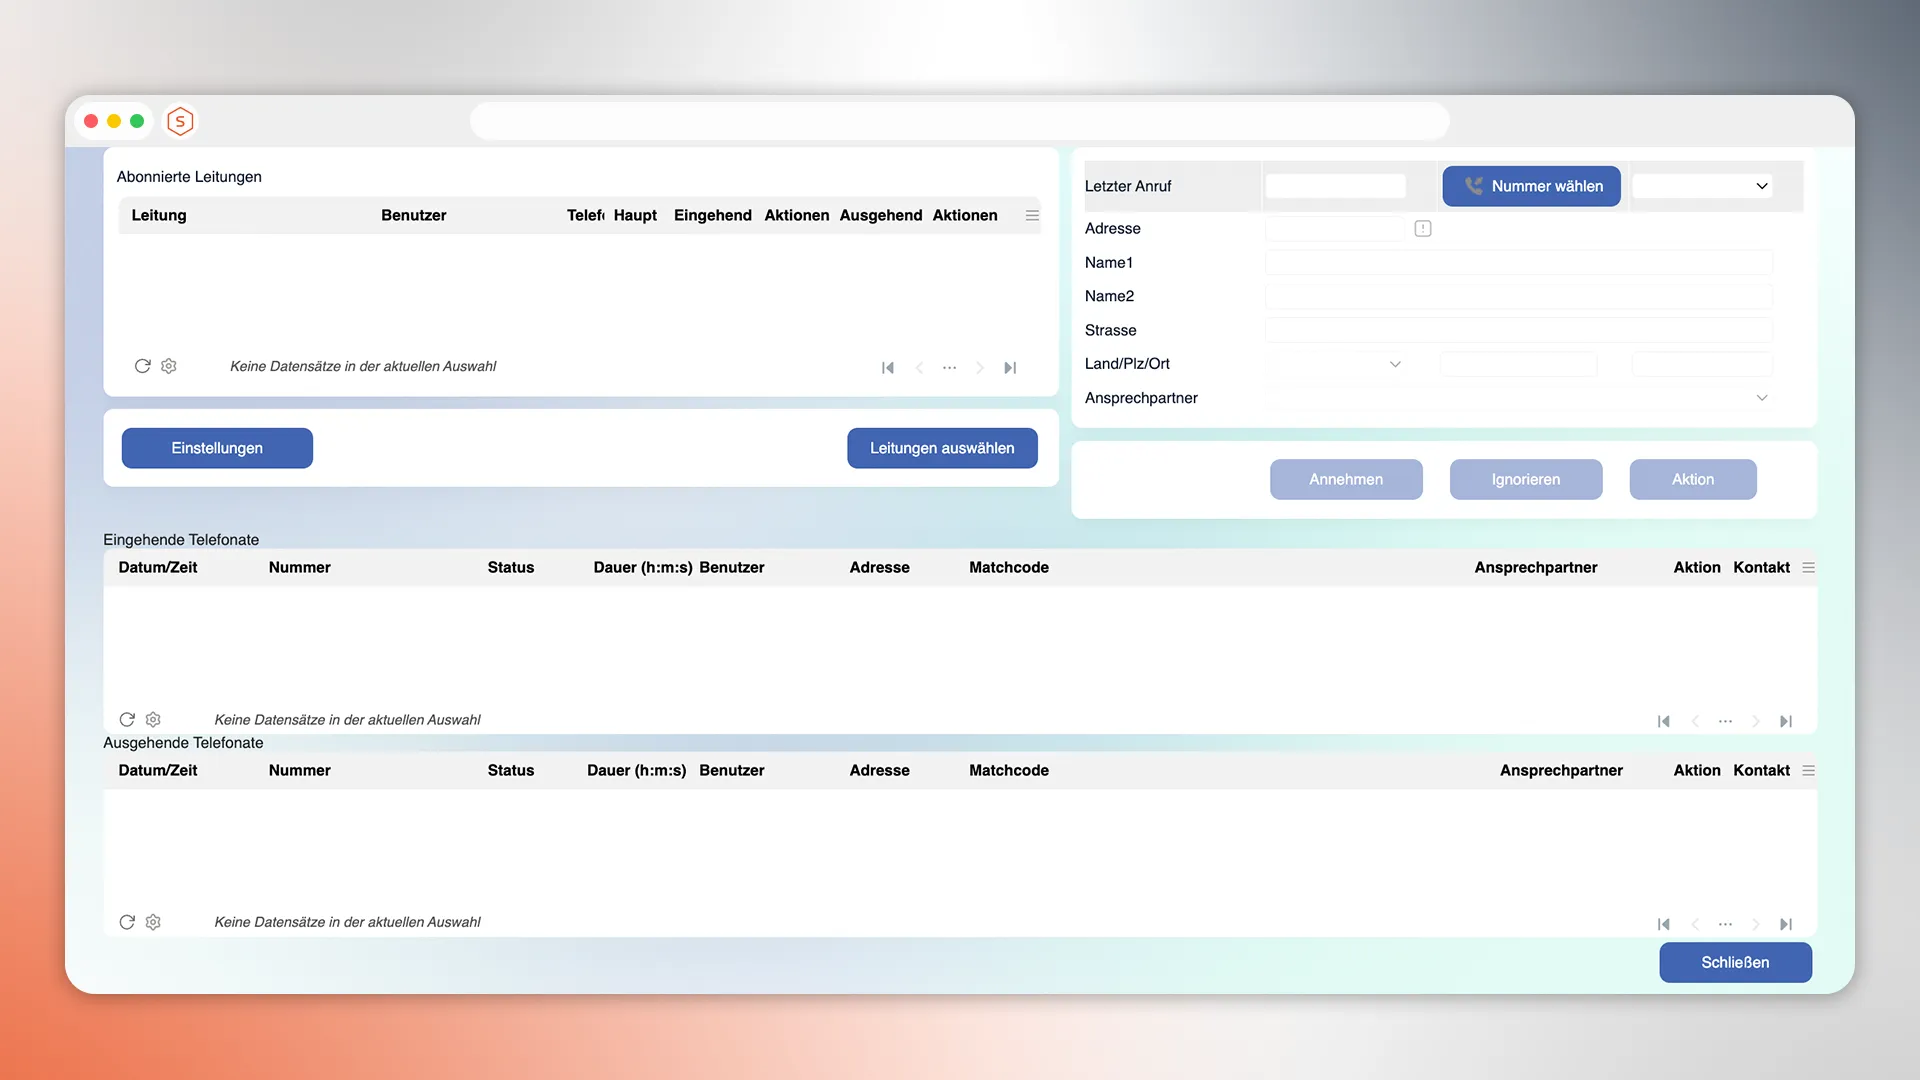
Task: Click the Einstellungen button
Action: click(217, 448)
